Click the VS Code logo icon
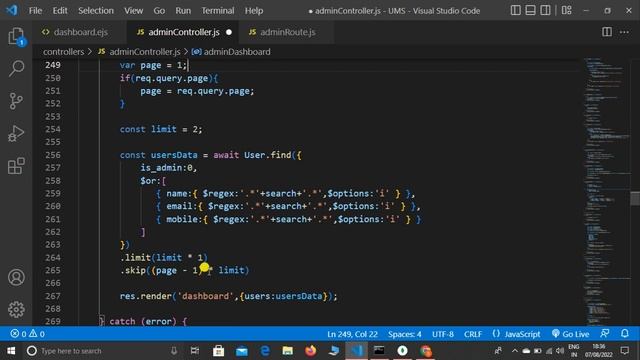This screenshot has width=640, height=360. point(12,10)
